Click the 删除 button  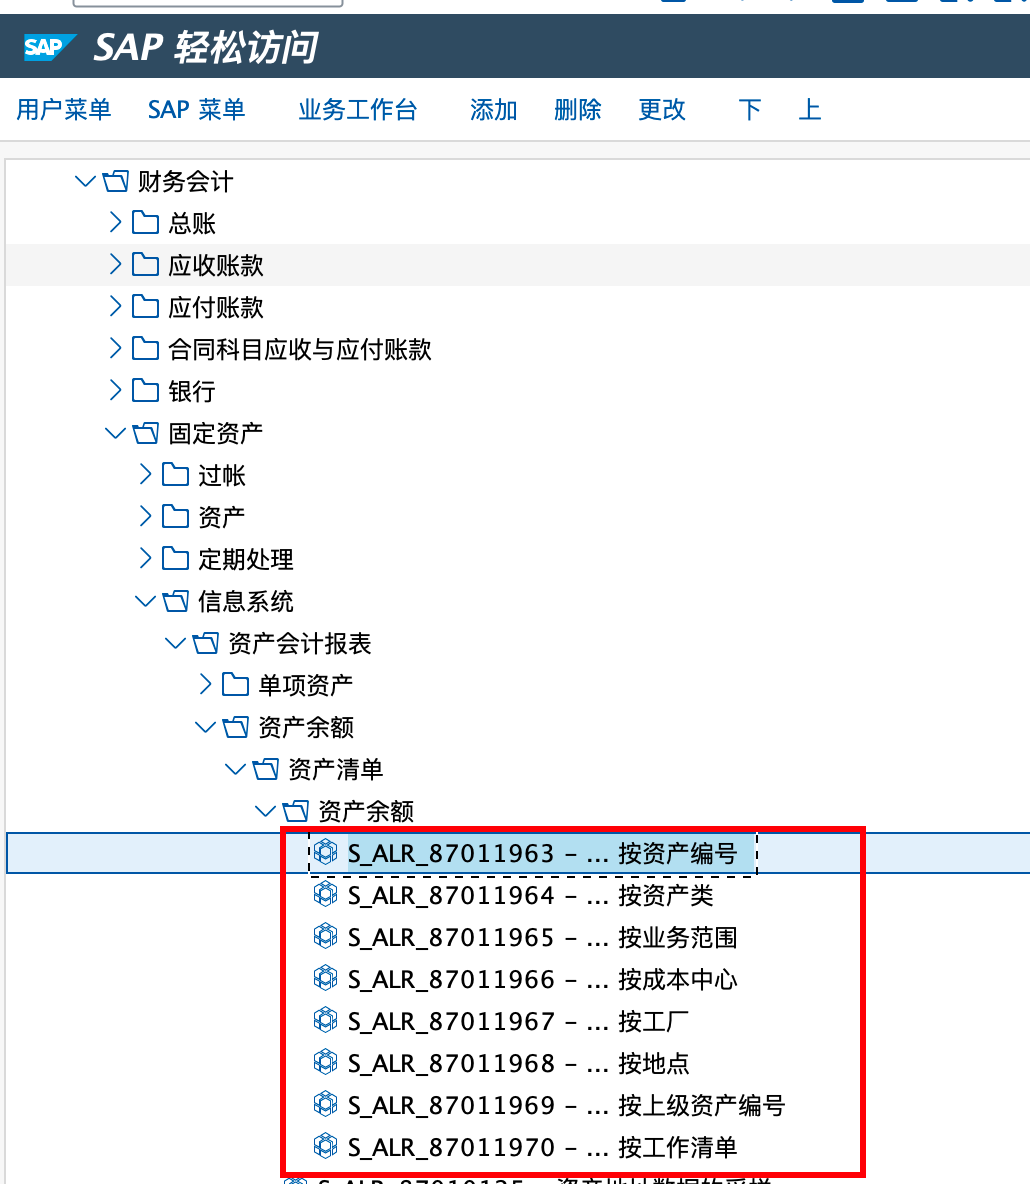[578, 109]
